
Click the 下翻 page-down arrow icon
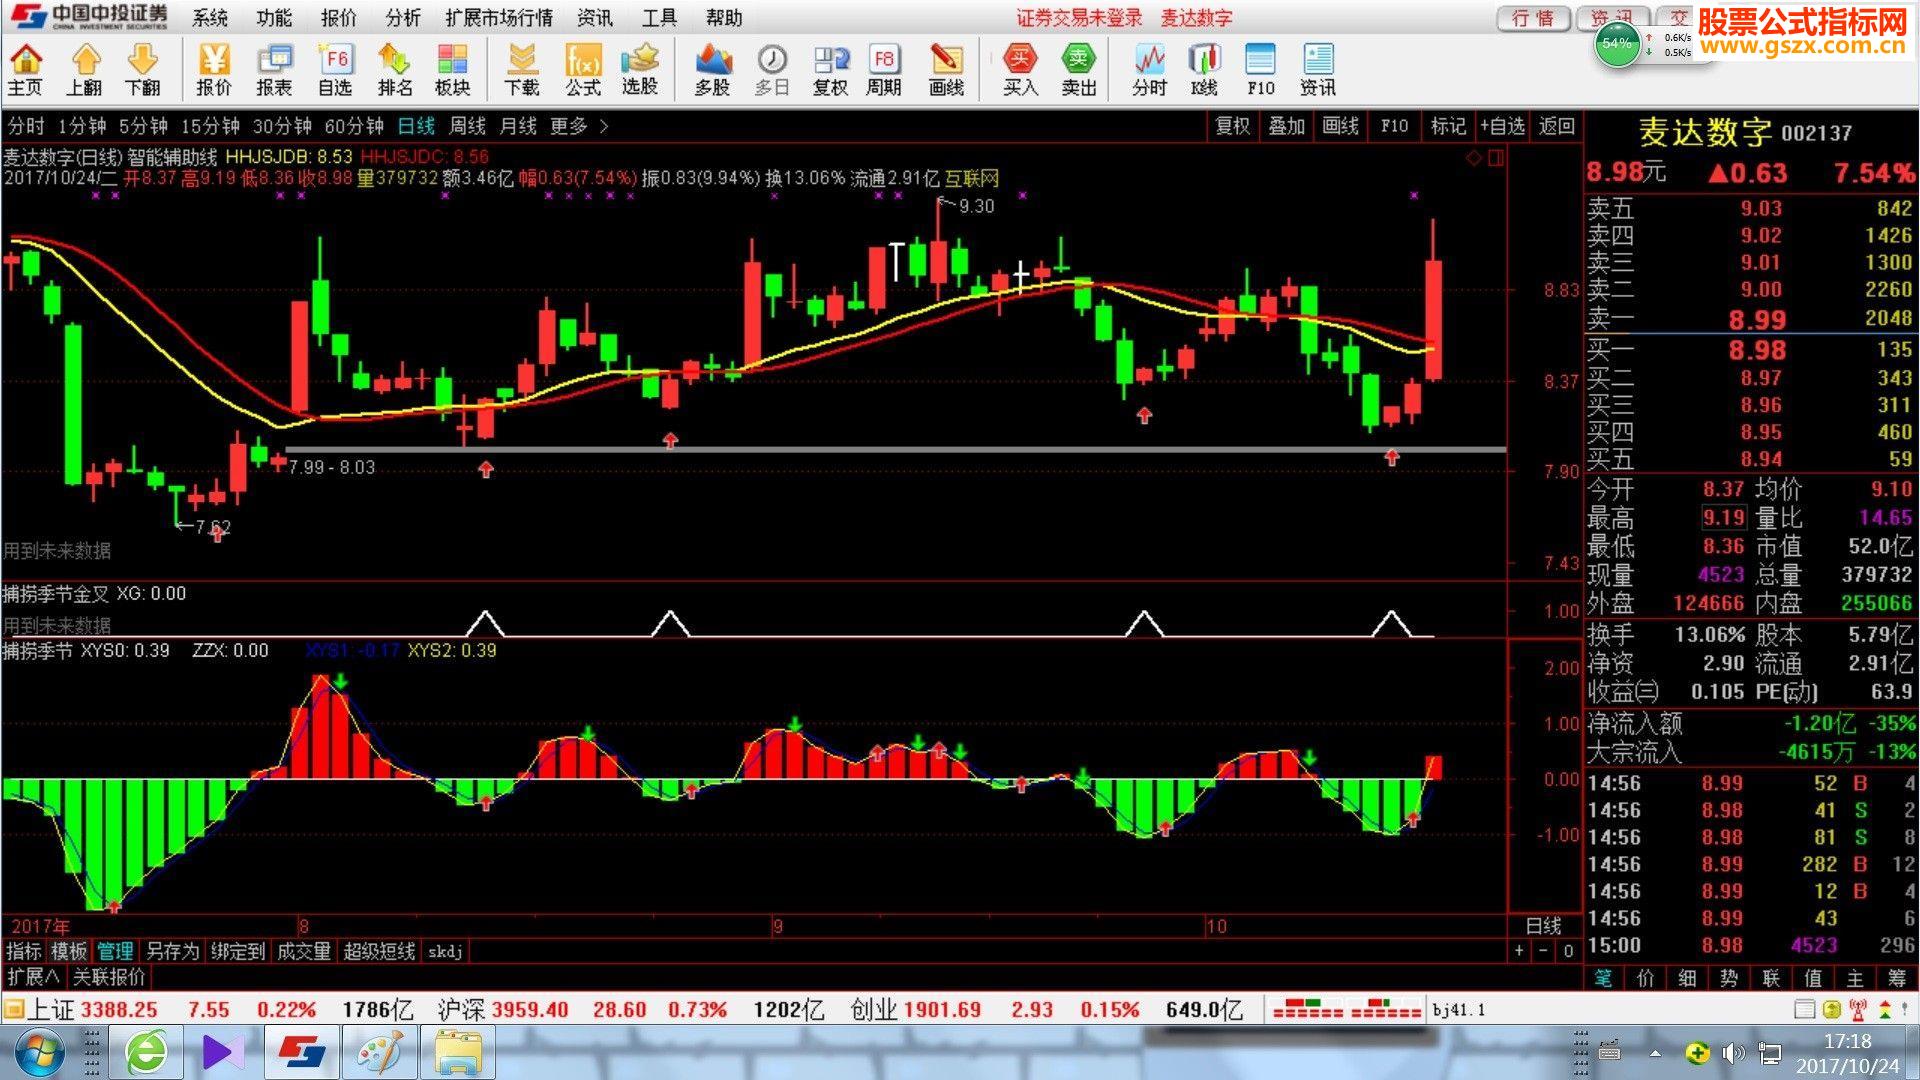(143, 70)
